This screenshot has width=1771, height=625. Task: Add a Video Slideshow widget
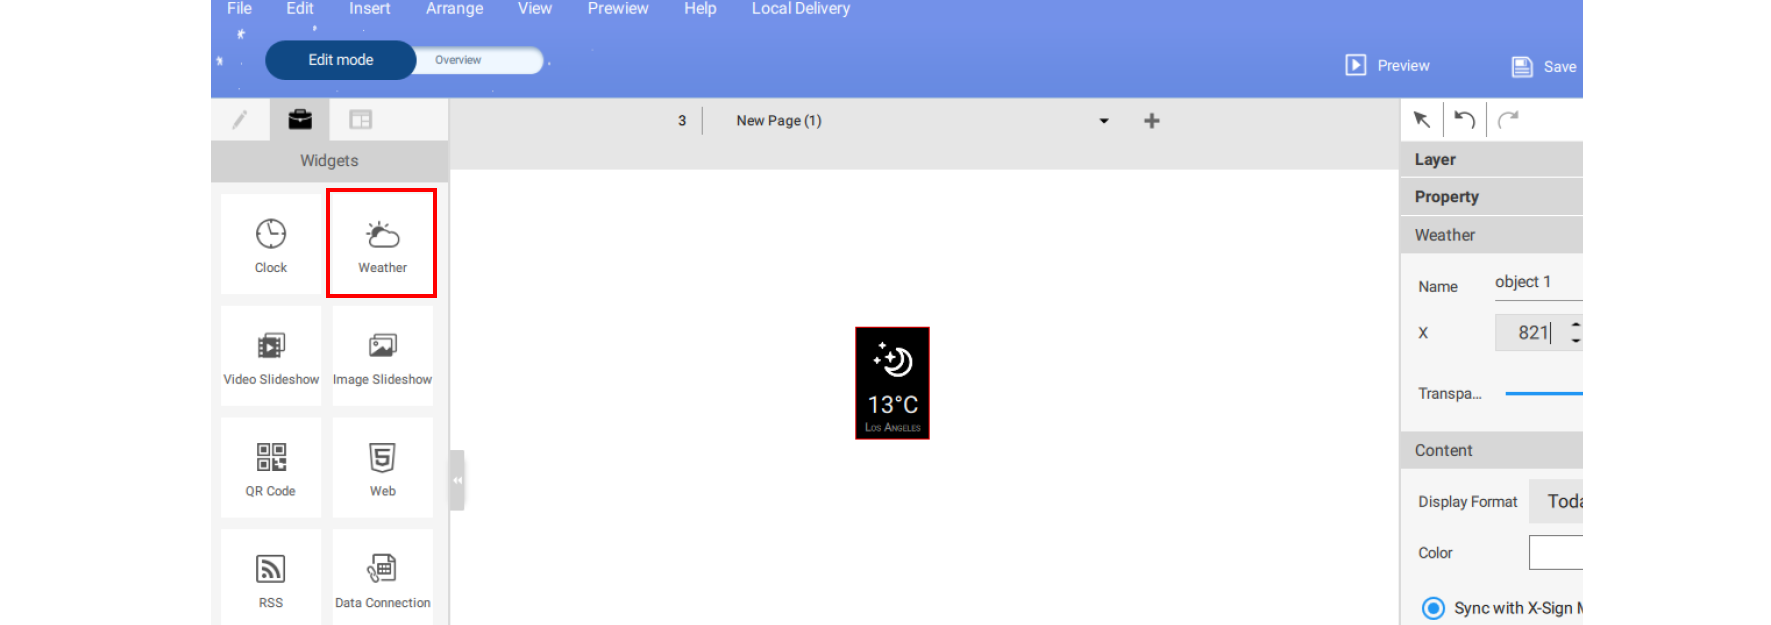point(270,356)
